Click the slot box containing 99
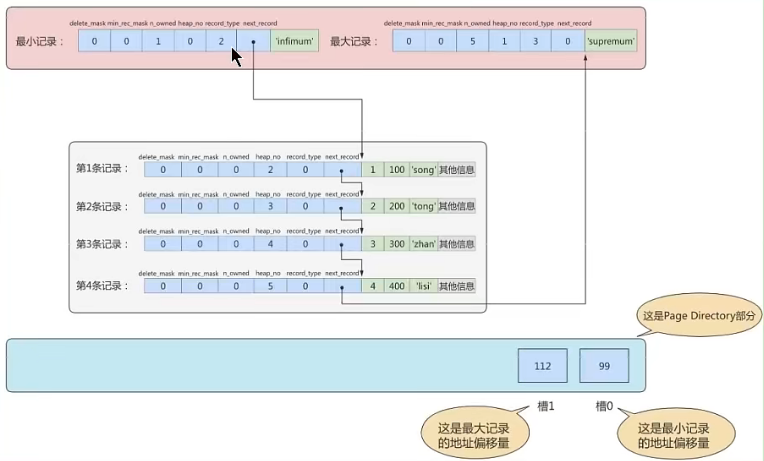This screenshot has width=764, height=461. tap(604, 365)
